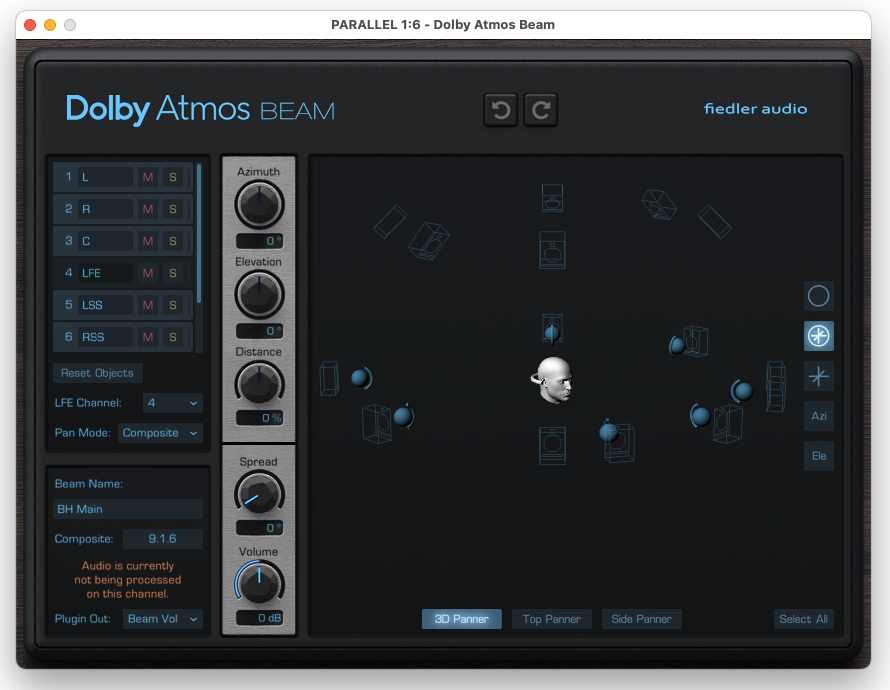Select the rightmost wireframe speaker in panner
Viewport: 890px width, 690px height.
pos(776,386)
